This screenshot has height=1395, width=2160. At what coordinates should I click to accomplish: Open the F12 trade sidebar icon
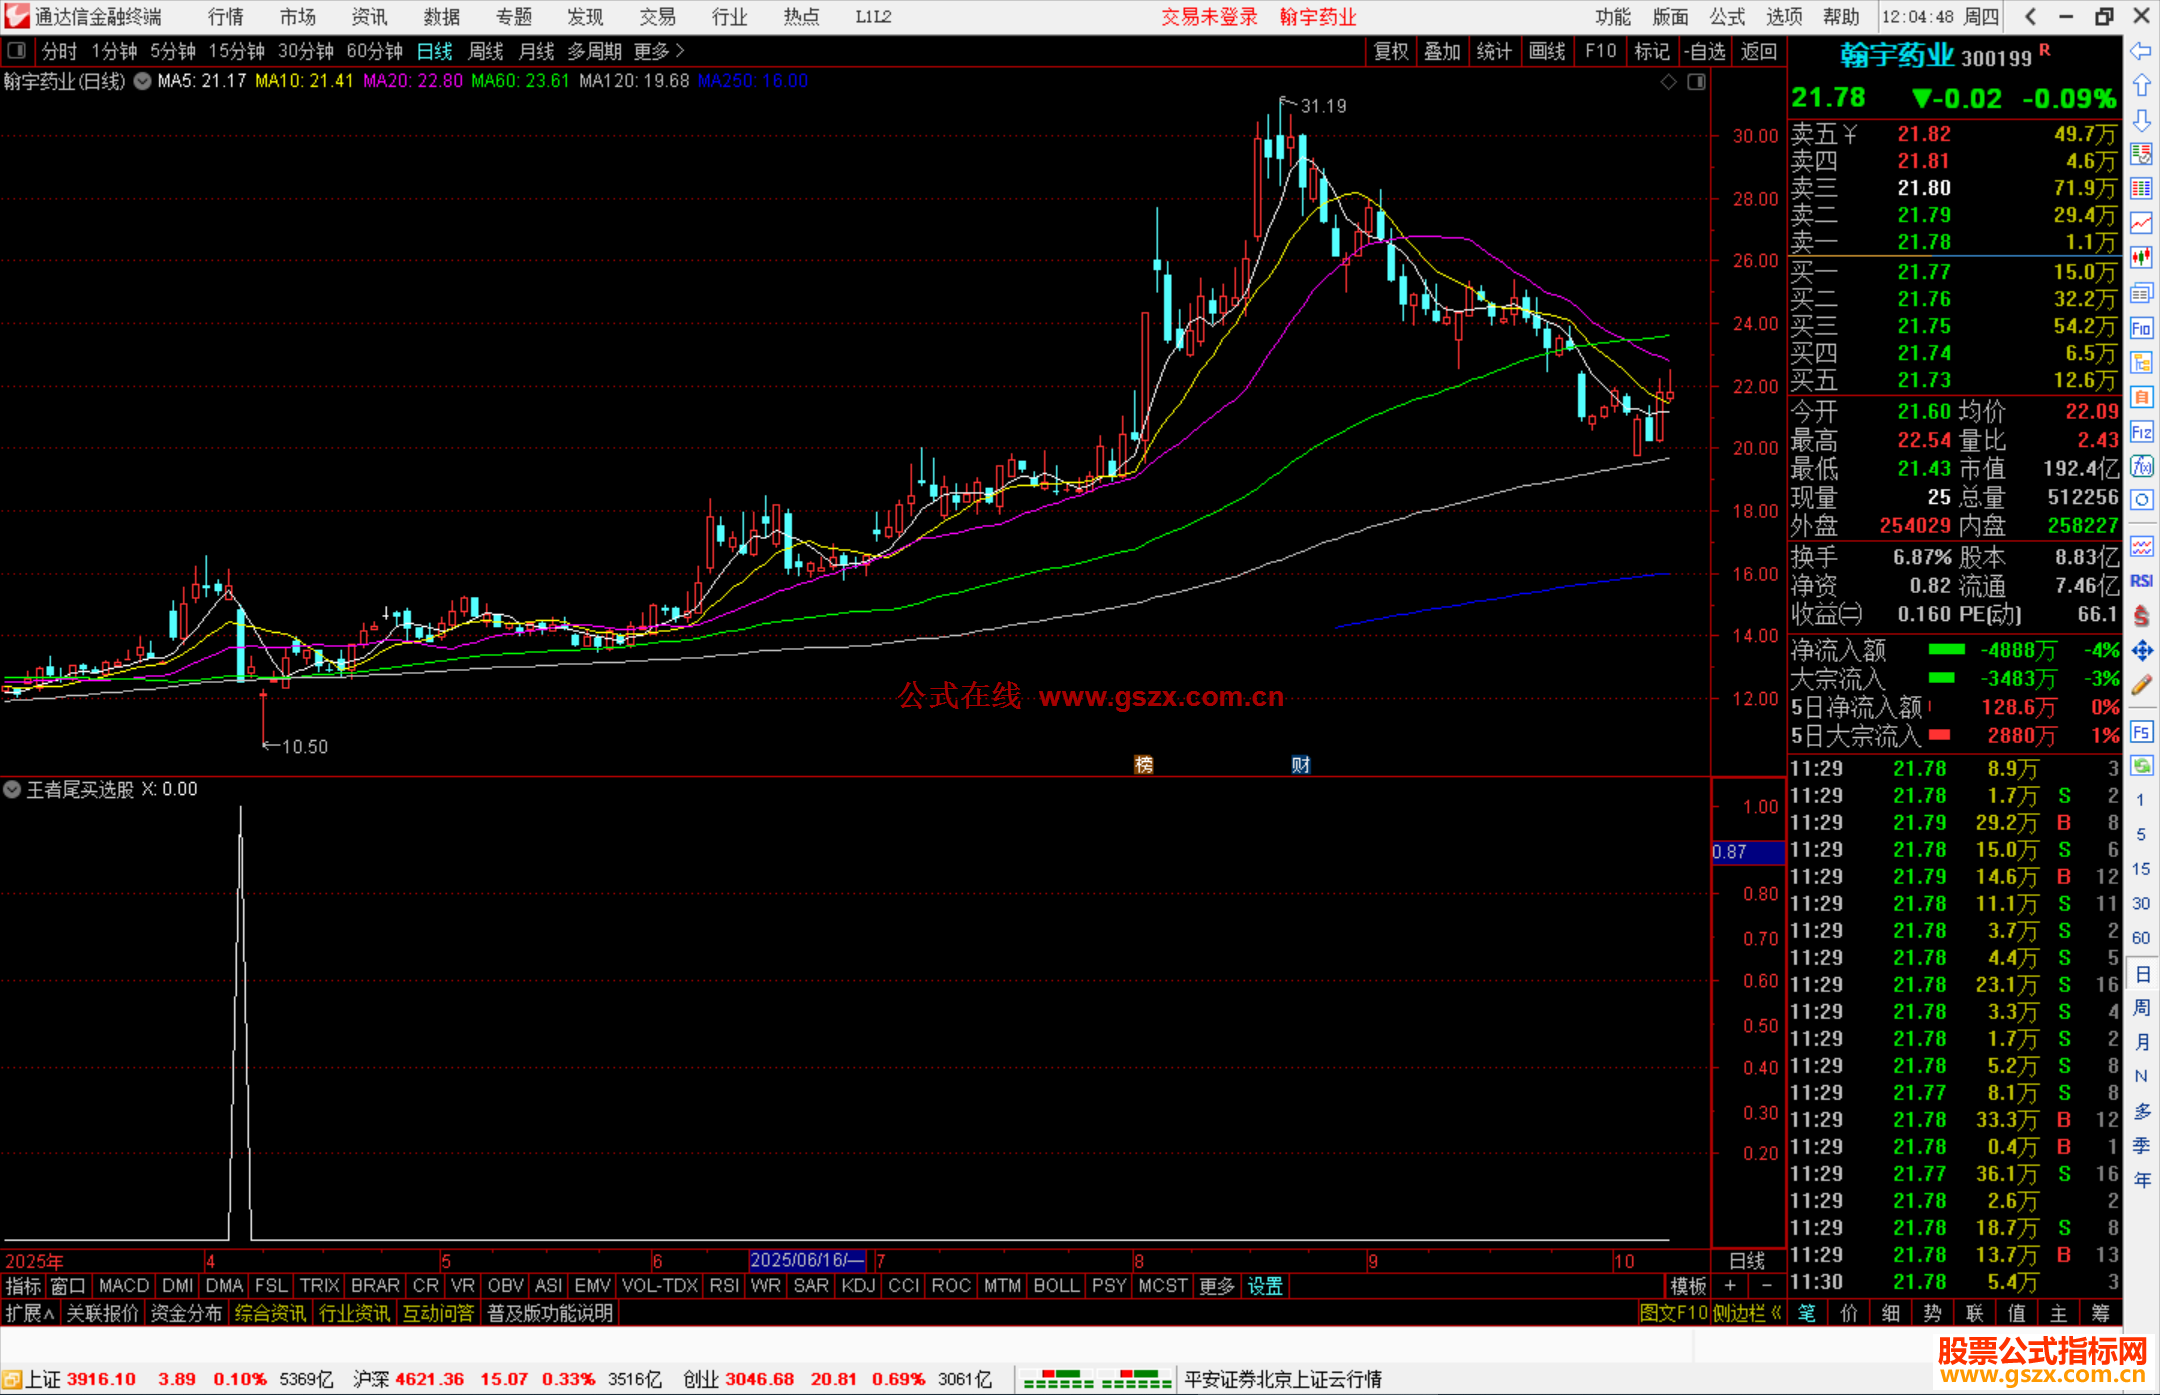(x=2141, y=432)
